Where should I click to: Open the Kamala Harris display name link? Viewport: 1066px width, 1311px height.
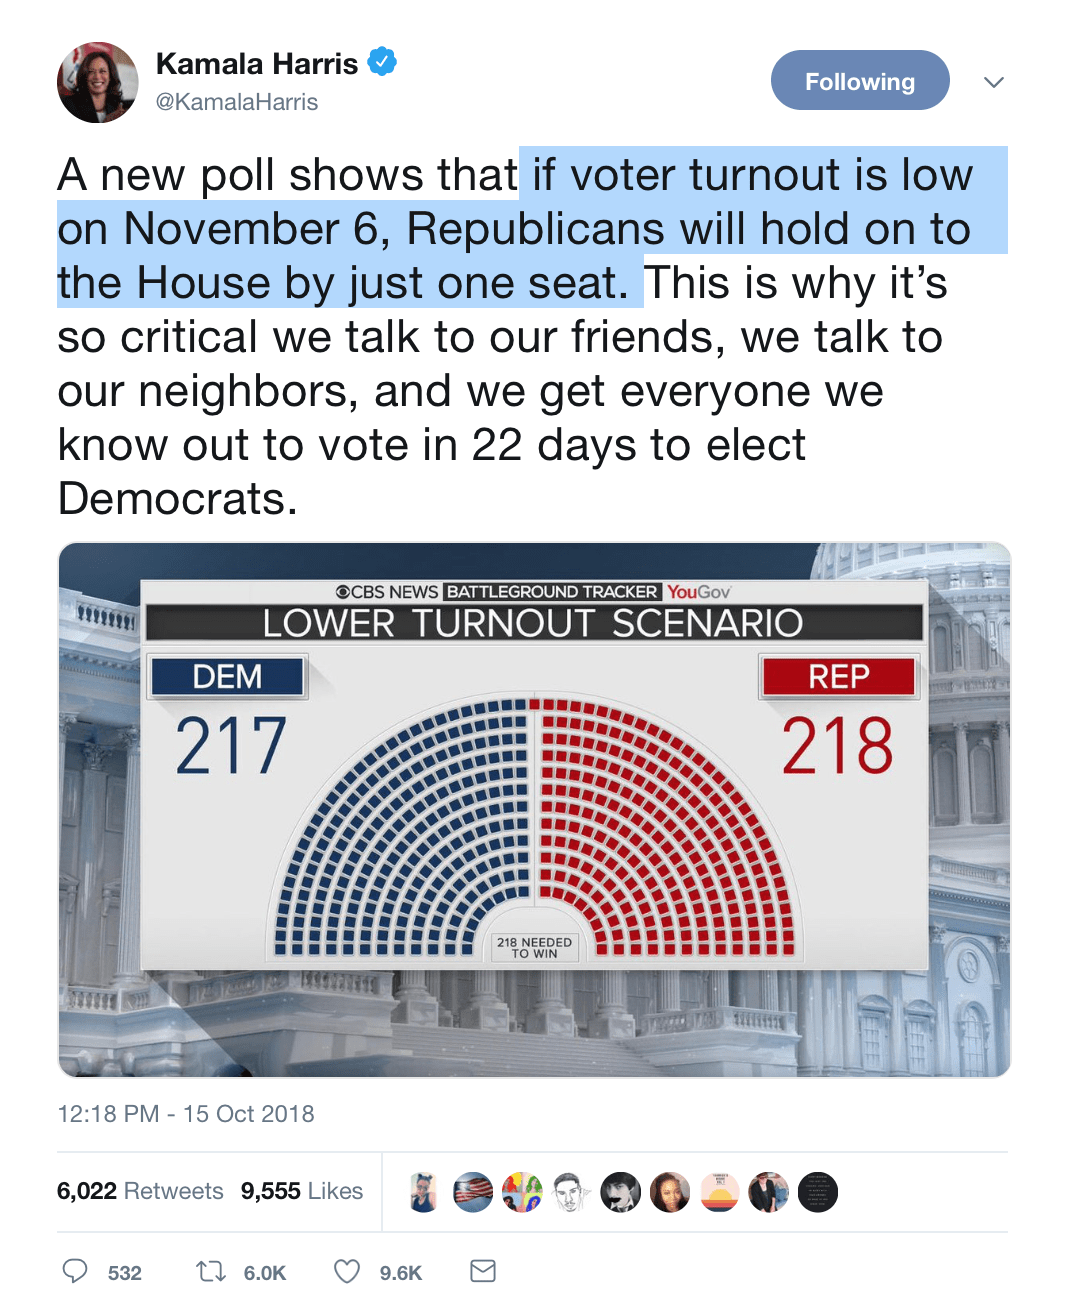pyautogui.click(x=257, y=64)
